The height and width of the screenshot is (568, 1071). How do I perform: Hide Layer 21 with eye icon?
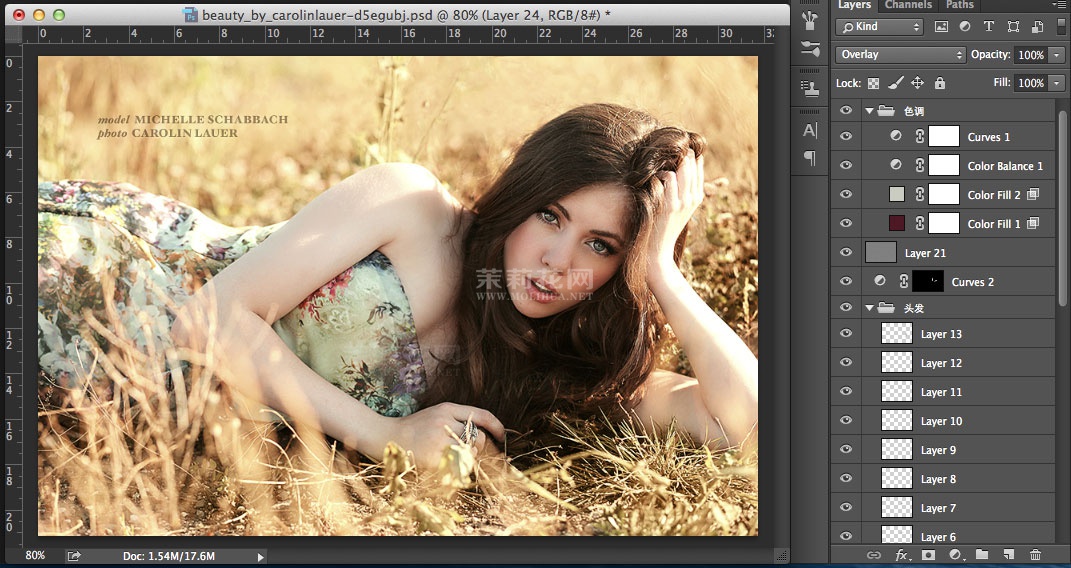pos(846,252)
